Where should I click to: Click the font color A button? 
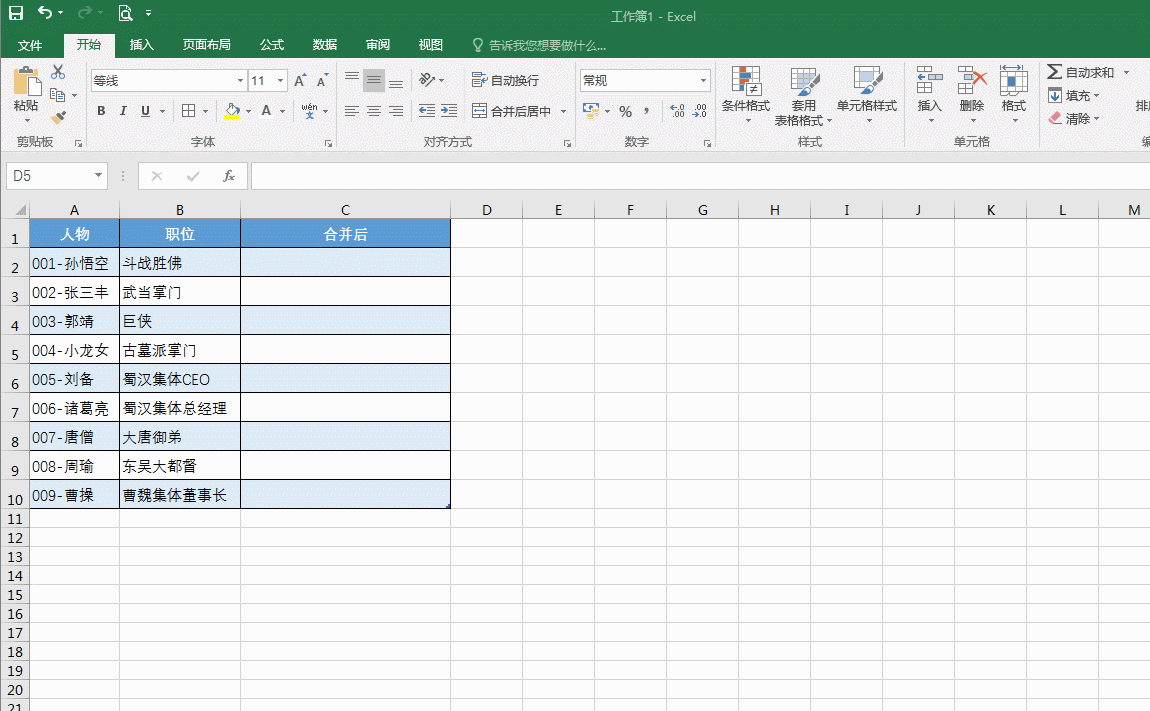pyautogui.click(x=266, y=111)
